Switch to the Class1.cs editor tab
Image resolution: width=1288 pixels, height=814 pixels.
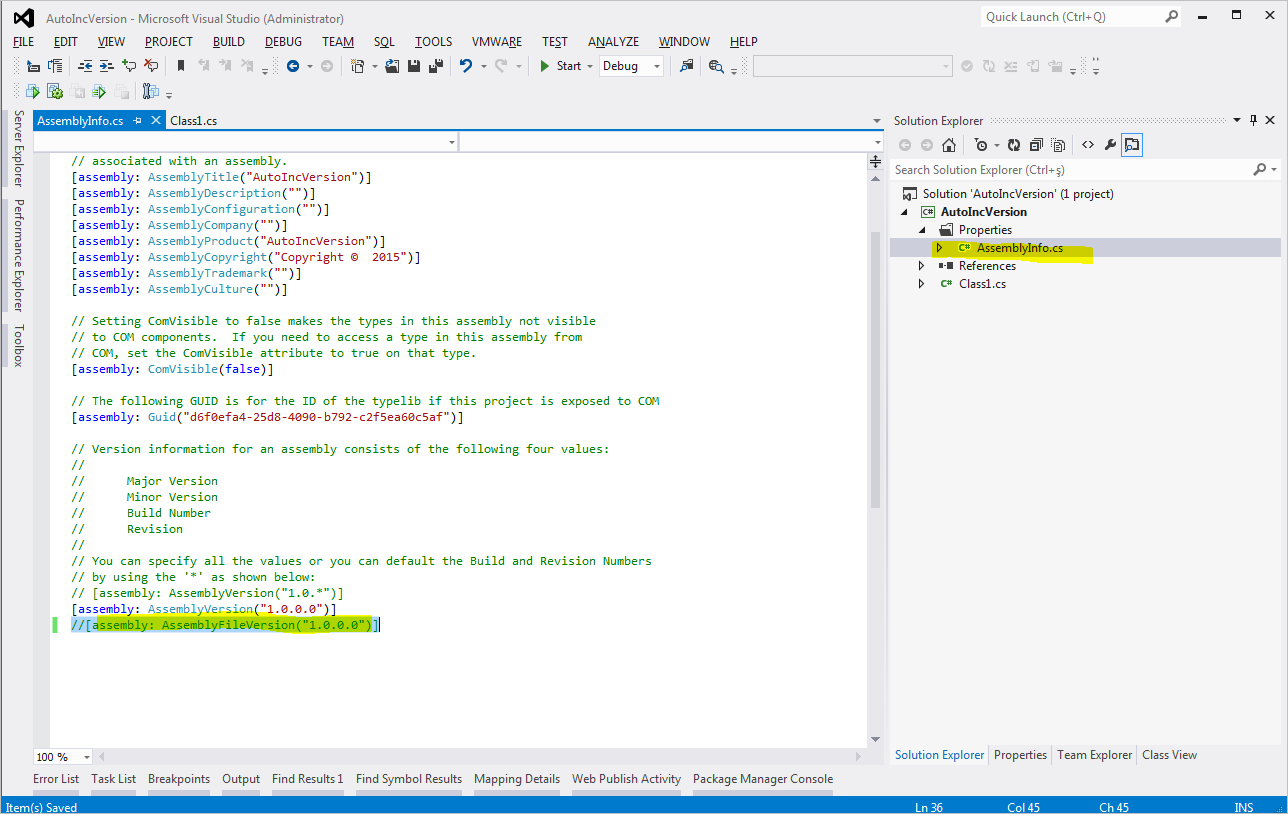tap(193, 120)
